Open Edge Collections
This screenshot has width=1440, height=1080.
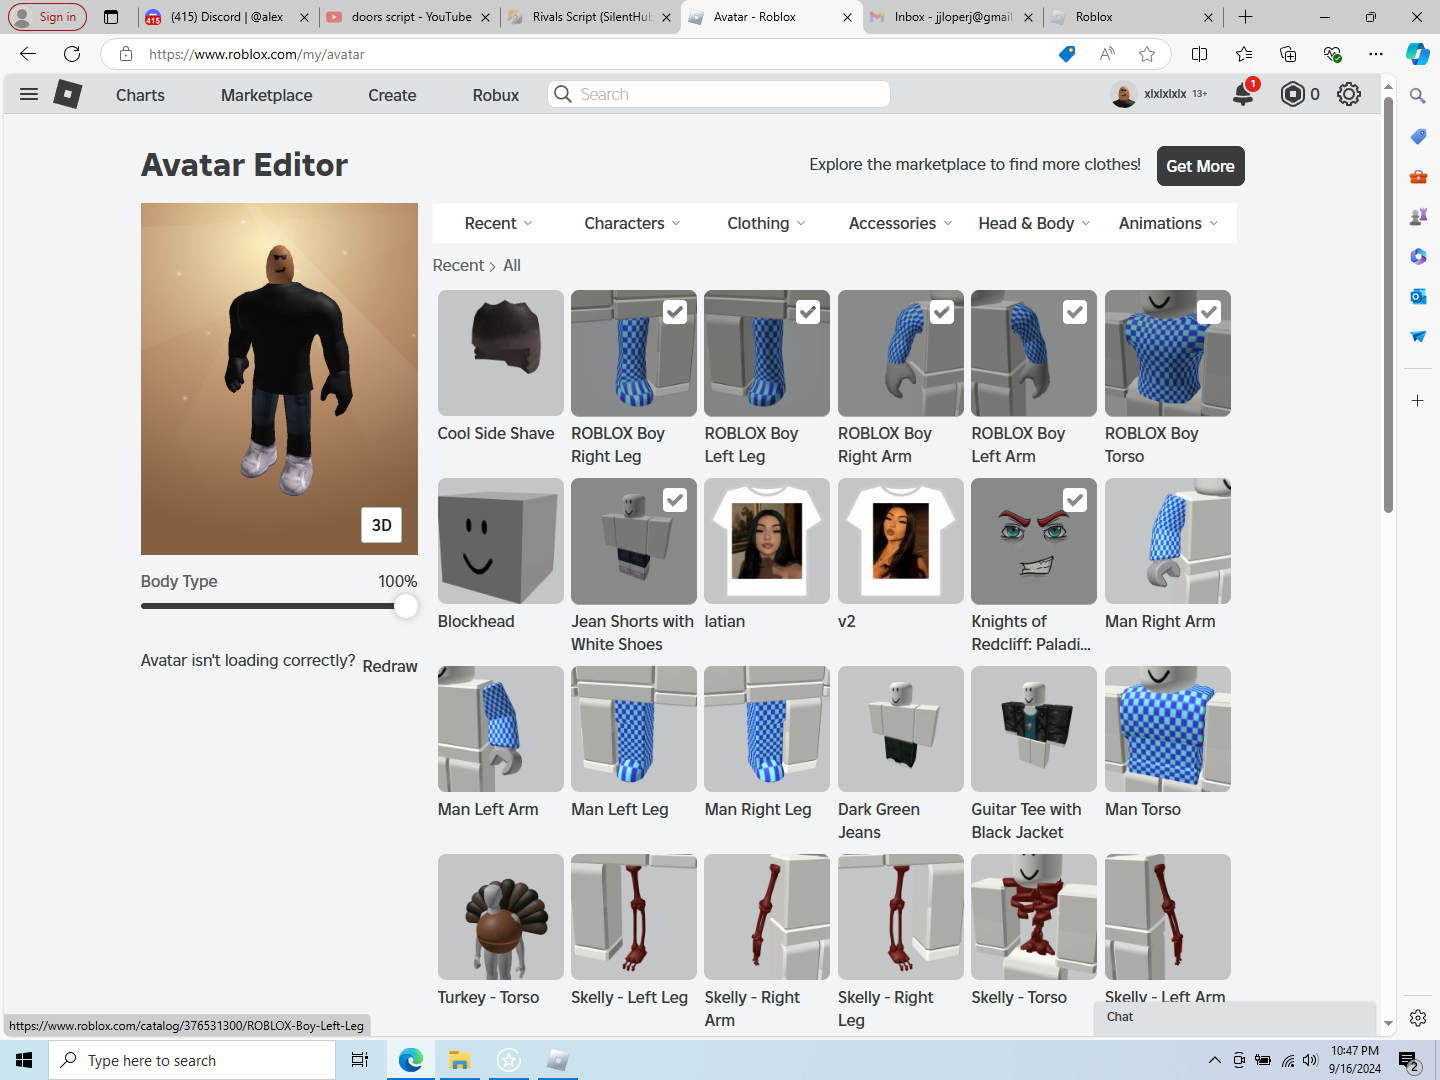tap(1288, 54)
